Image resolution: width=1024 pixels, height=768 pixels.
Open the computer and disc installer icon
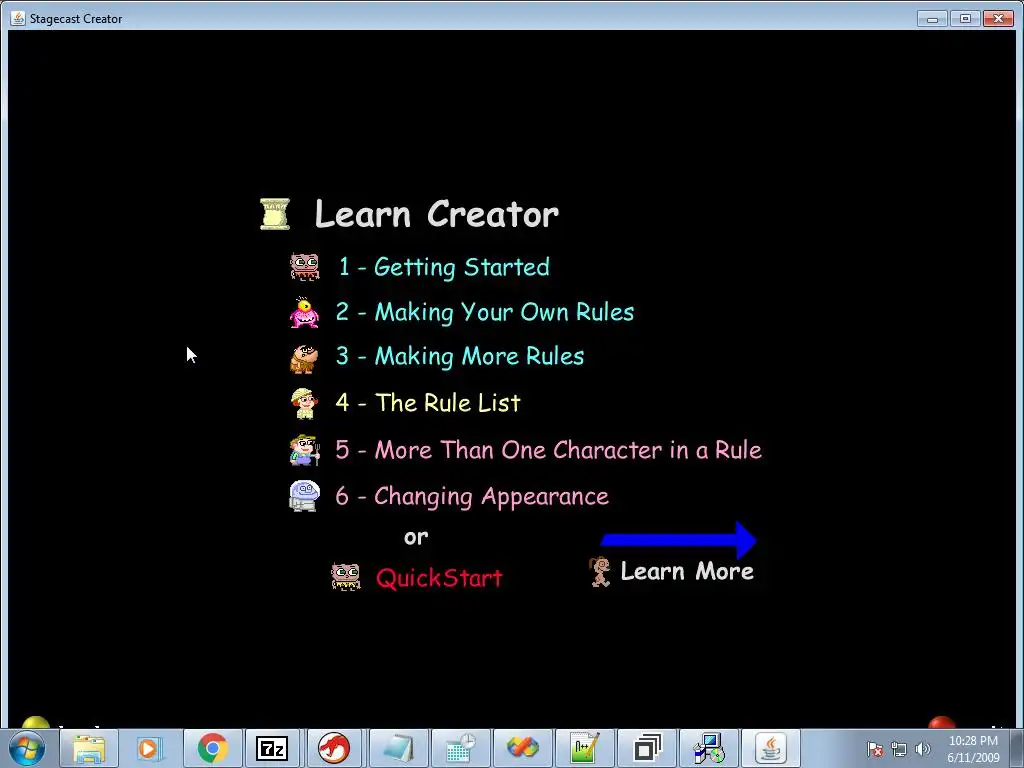pos(709,748)
